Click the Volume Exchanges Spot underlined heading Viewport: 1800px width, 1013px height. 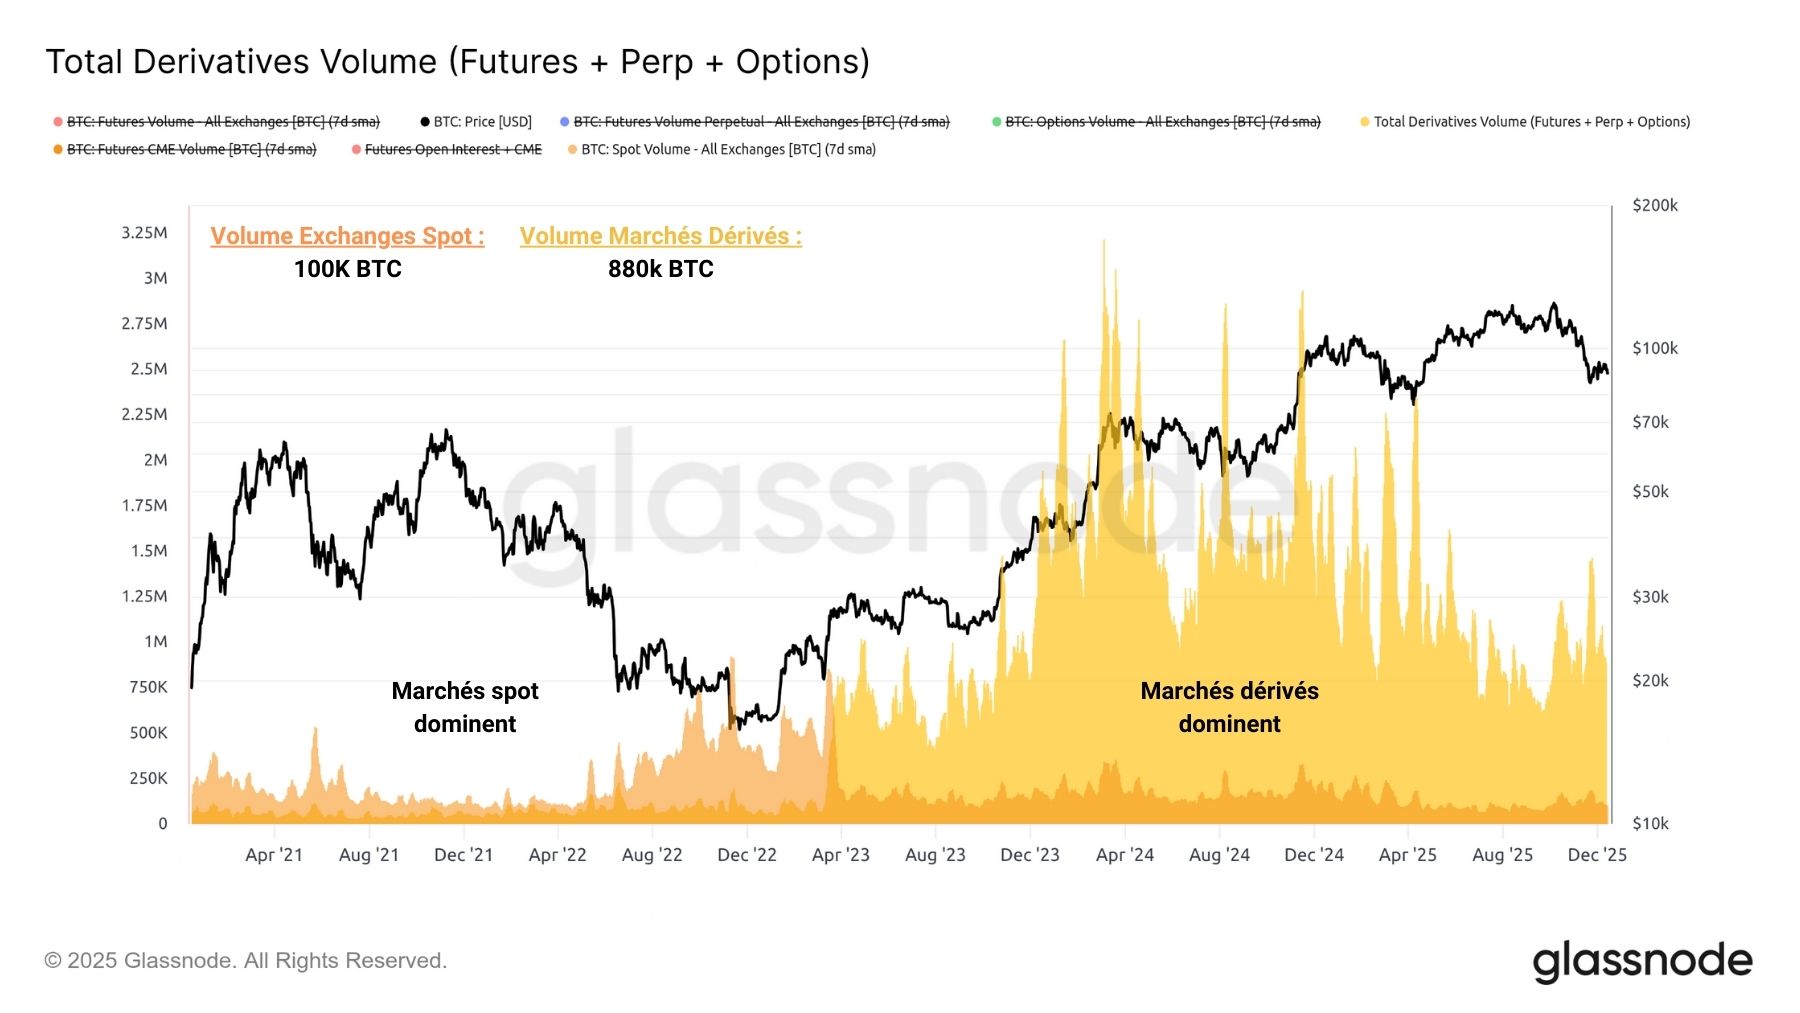347,236
